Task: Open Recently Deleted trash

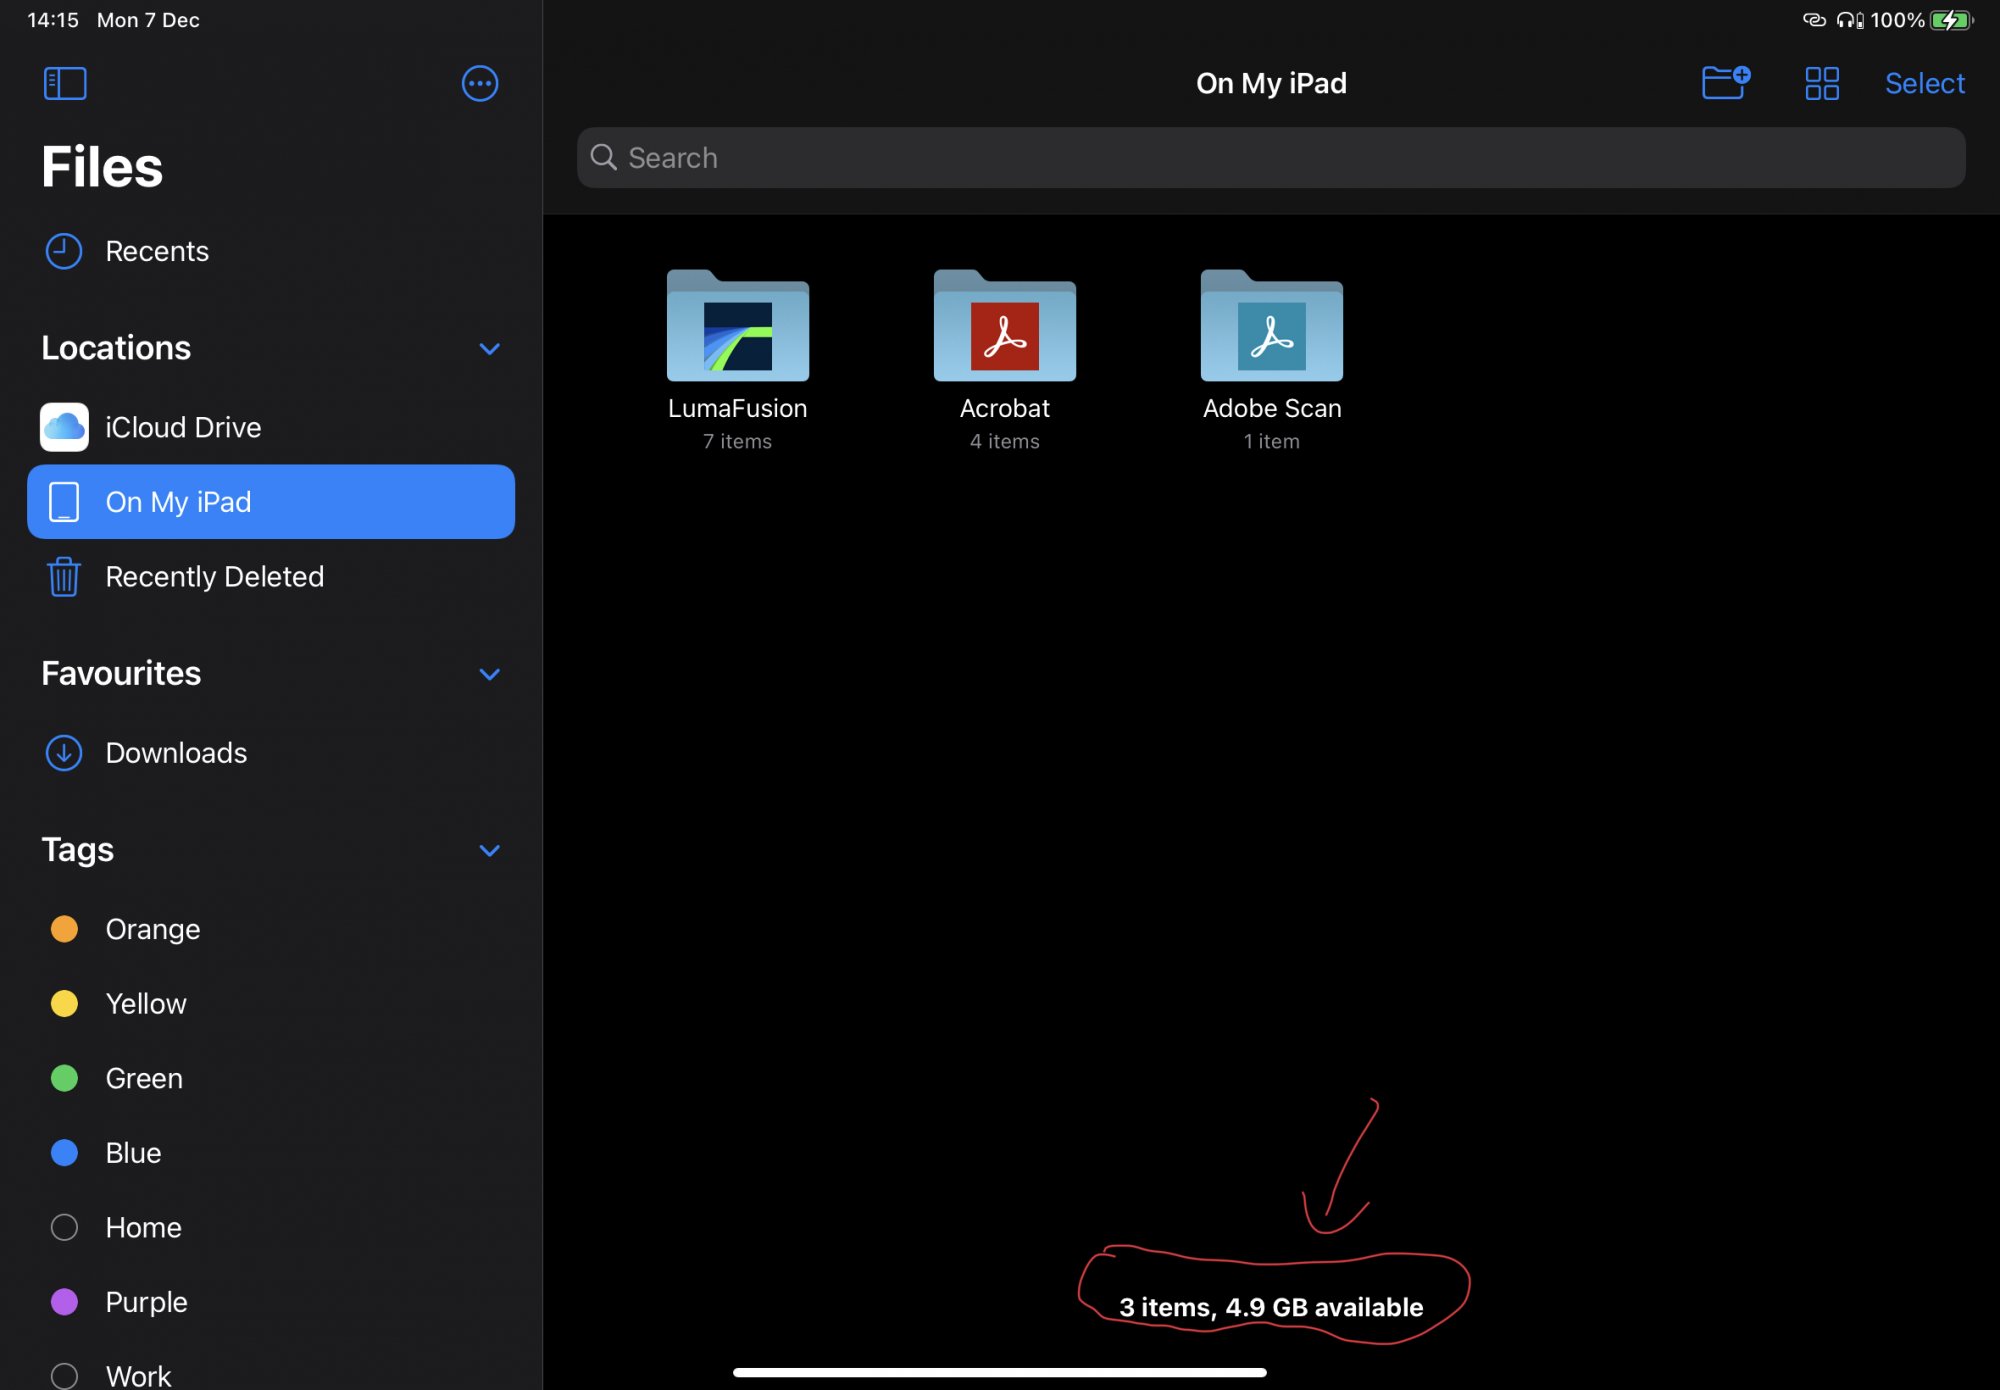Action: coord(214,576)
